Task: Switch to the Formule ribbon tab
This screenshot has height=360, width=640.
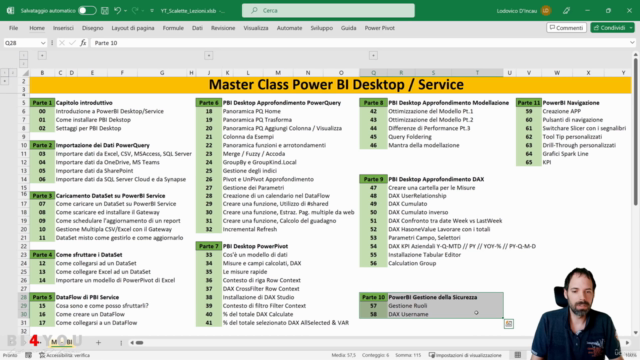Action: coord(173,28)
